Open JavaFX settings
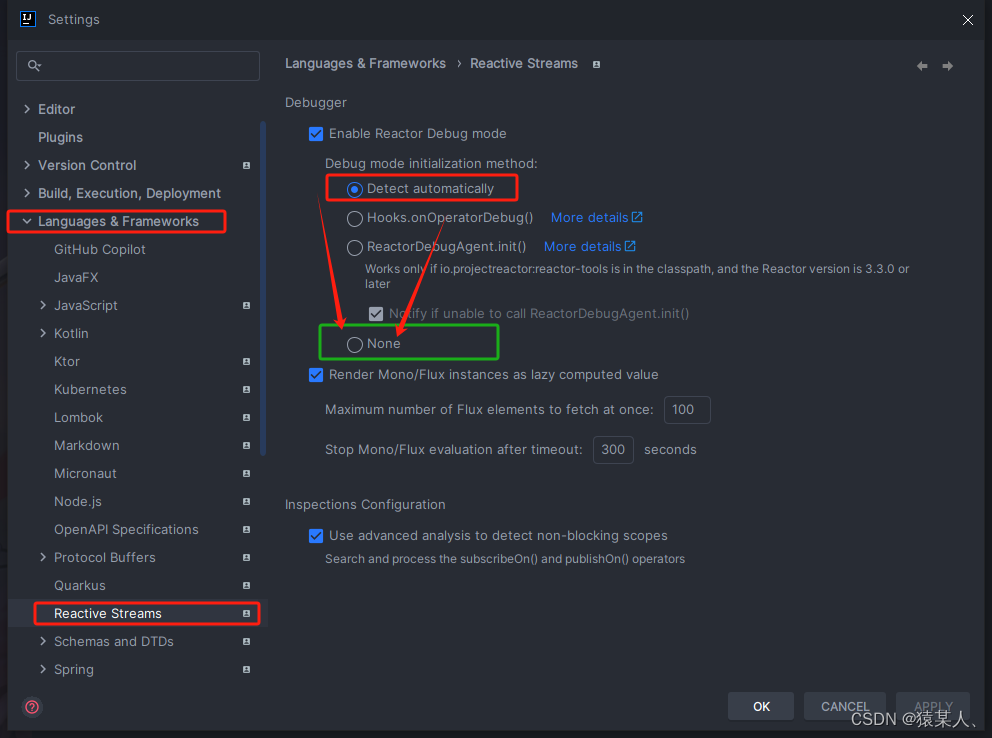Screen dimensions: 992x738 click(76, 278)
